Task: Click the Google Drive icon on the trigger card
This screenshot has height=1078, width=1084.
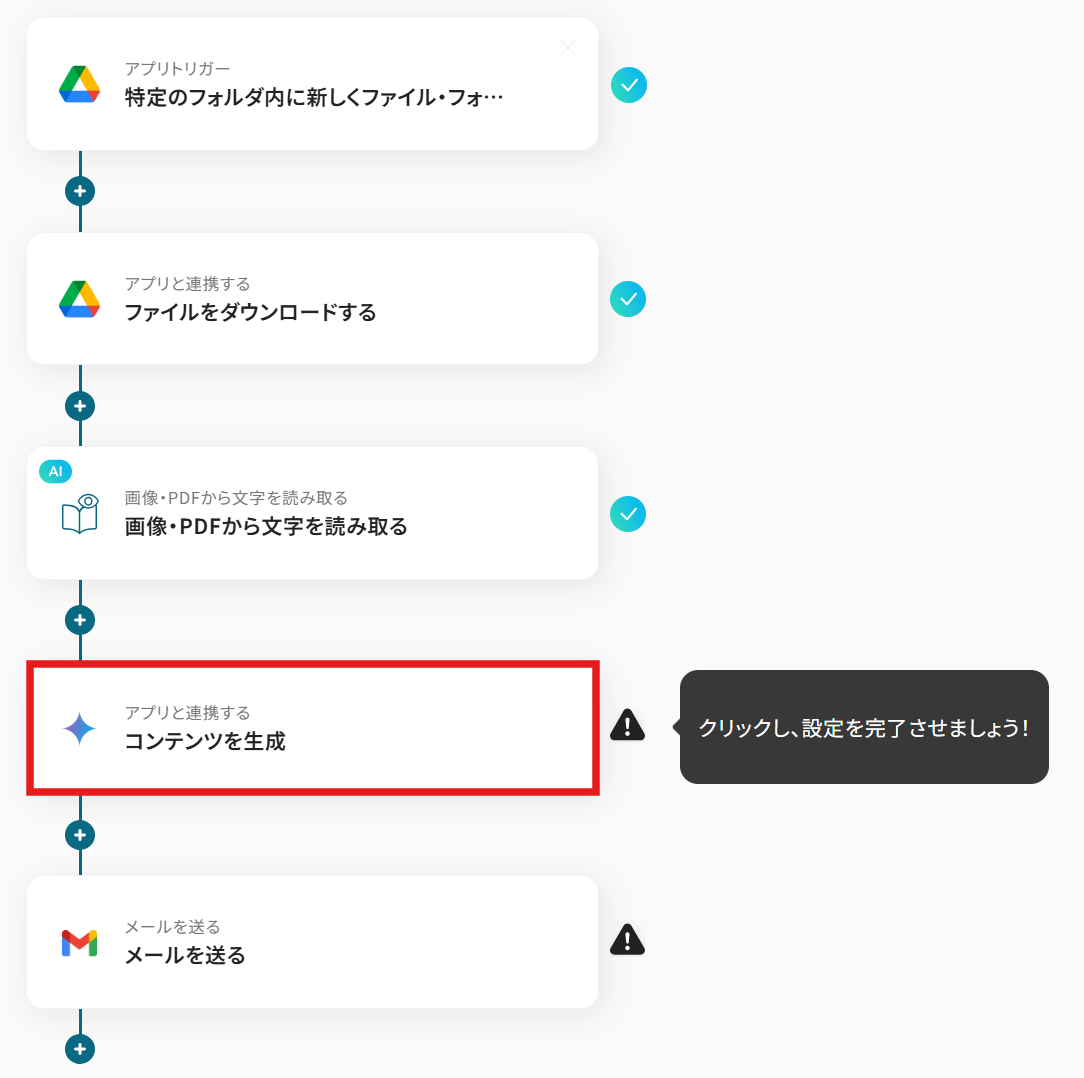Action: (80, 84)
